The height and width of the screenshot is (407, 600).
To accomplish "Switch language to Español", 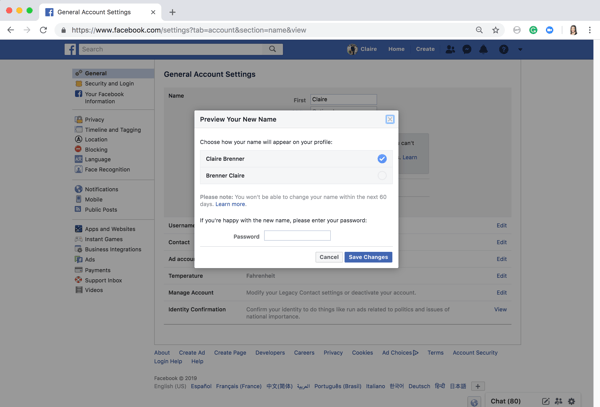I will tap(201, 386).
